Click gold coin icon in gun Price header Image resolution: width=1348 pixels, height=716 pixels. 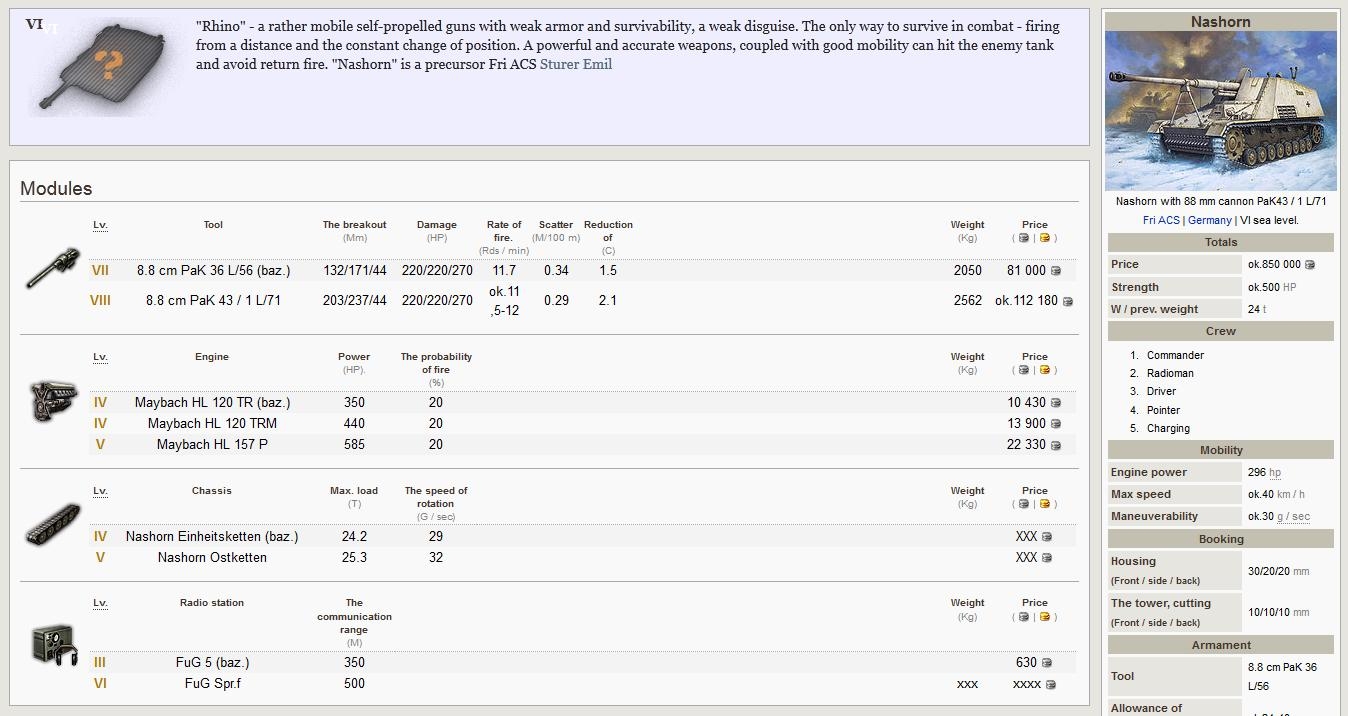1045,238
